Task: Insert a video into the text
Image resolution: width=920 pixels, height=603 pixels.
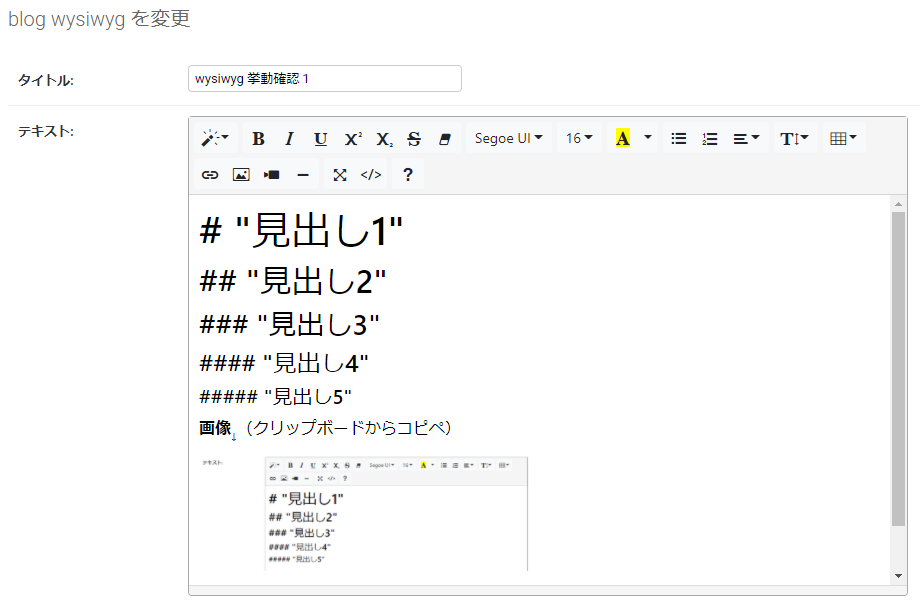Action: click(x=272, y=174)
